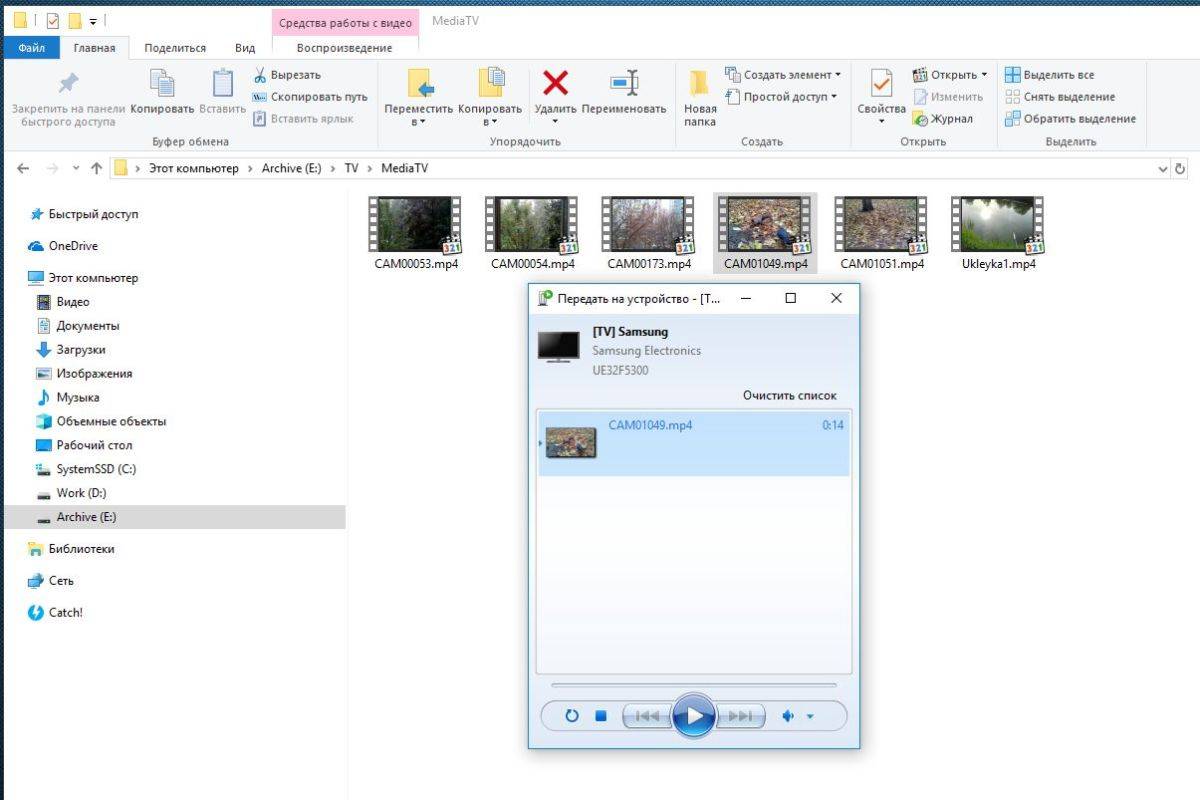Create a new folder with Новая папка

[700, 97]
